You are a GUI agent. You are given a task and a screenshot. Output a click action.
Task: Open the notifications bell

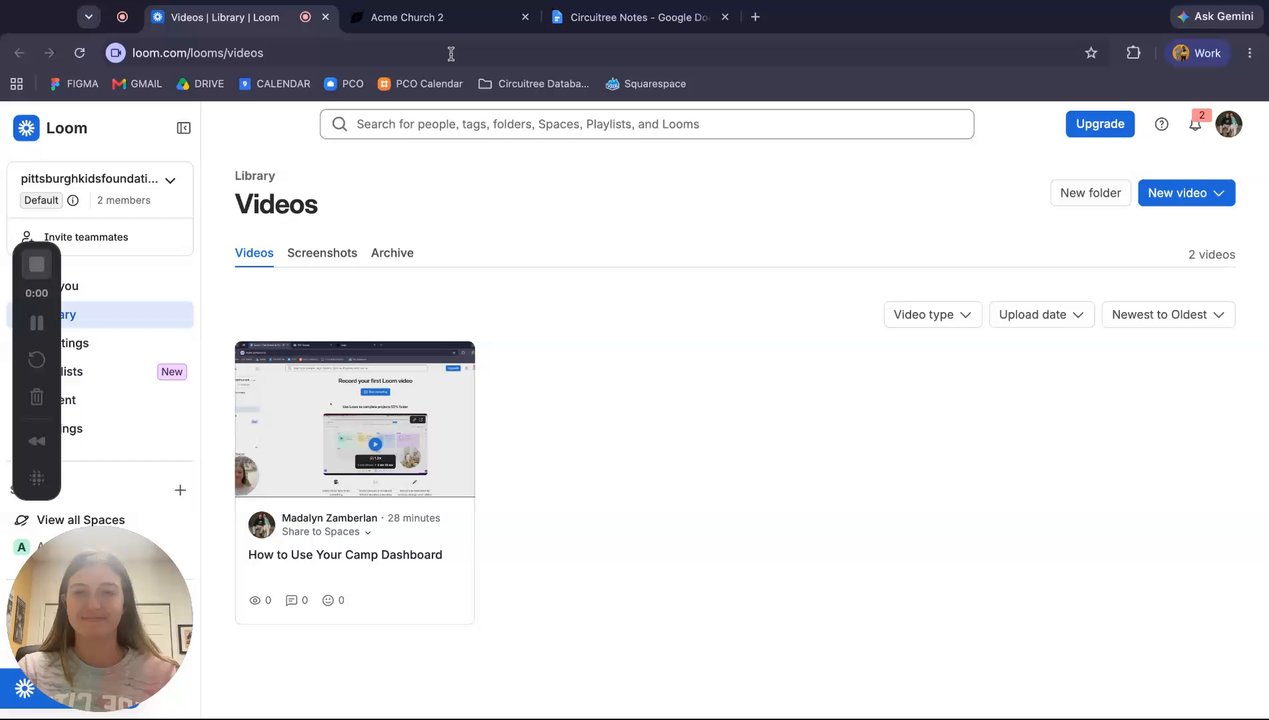coord(1195,124)
